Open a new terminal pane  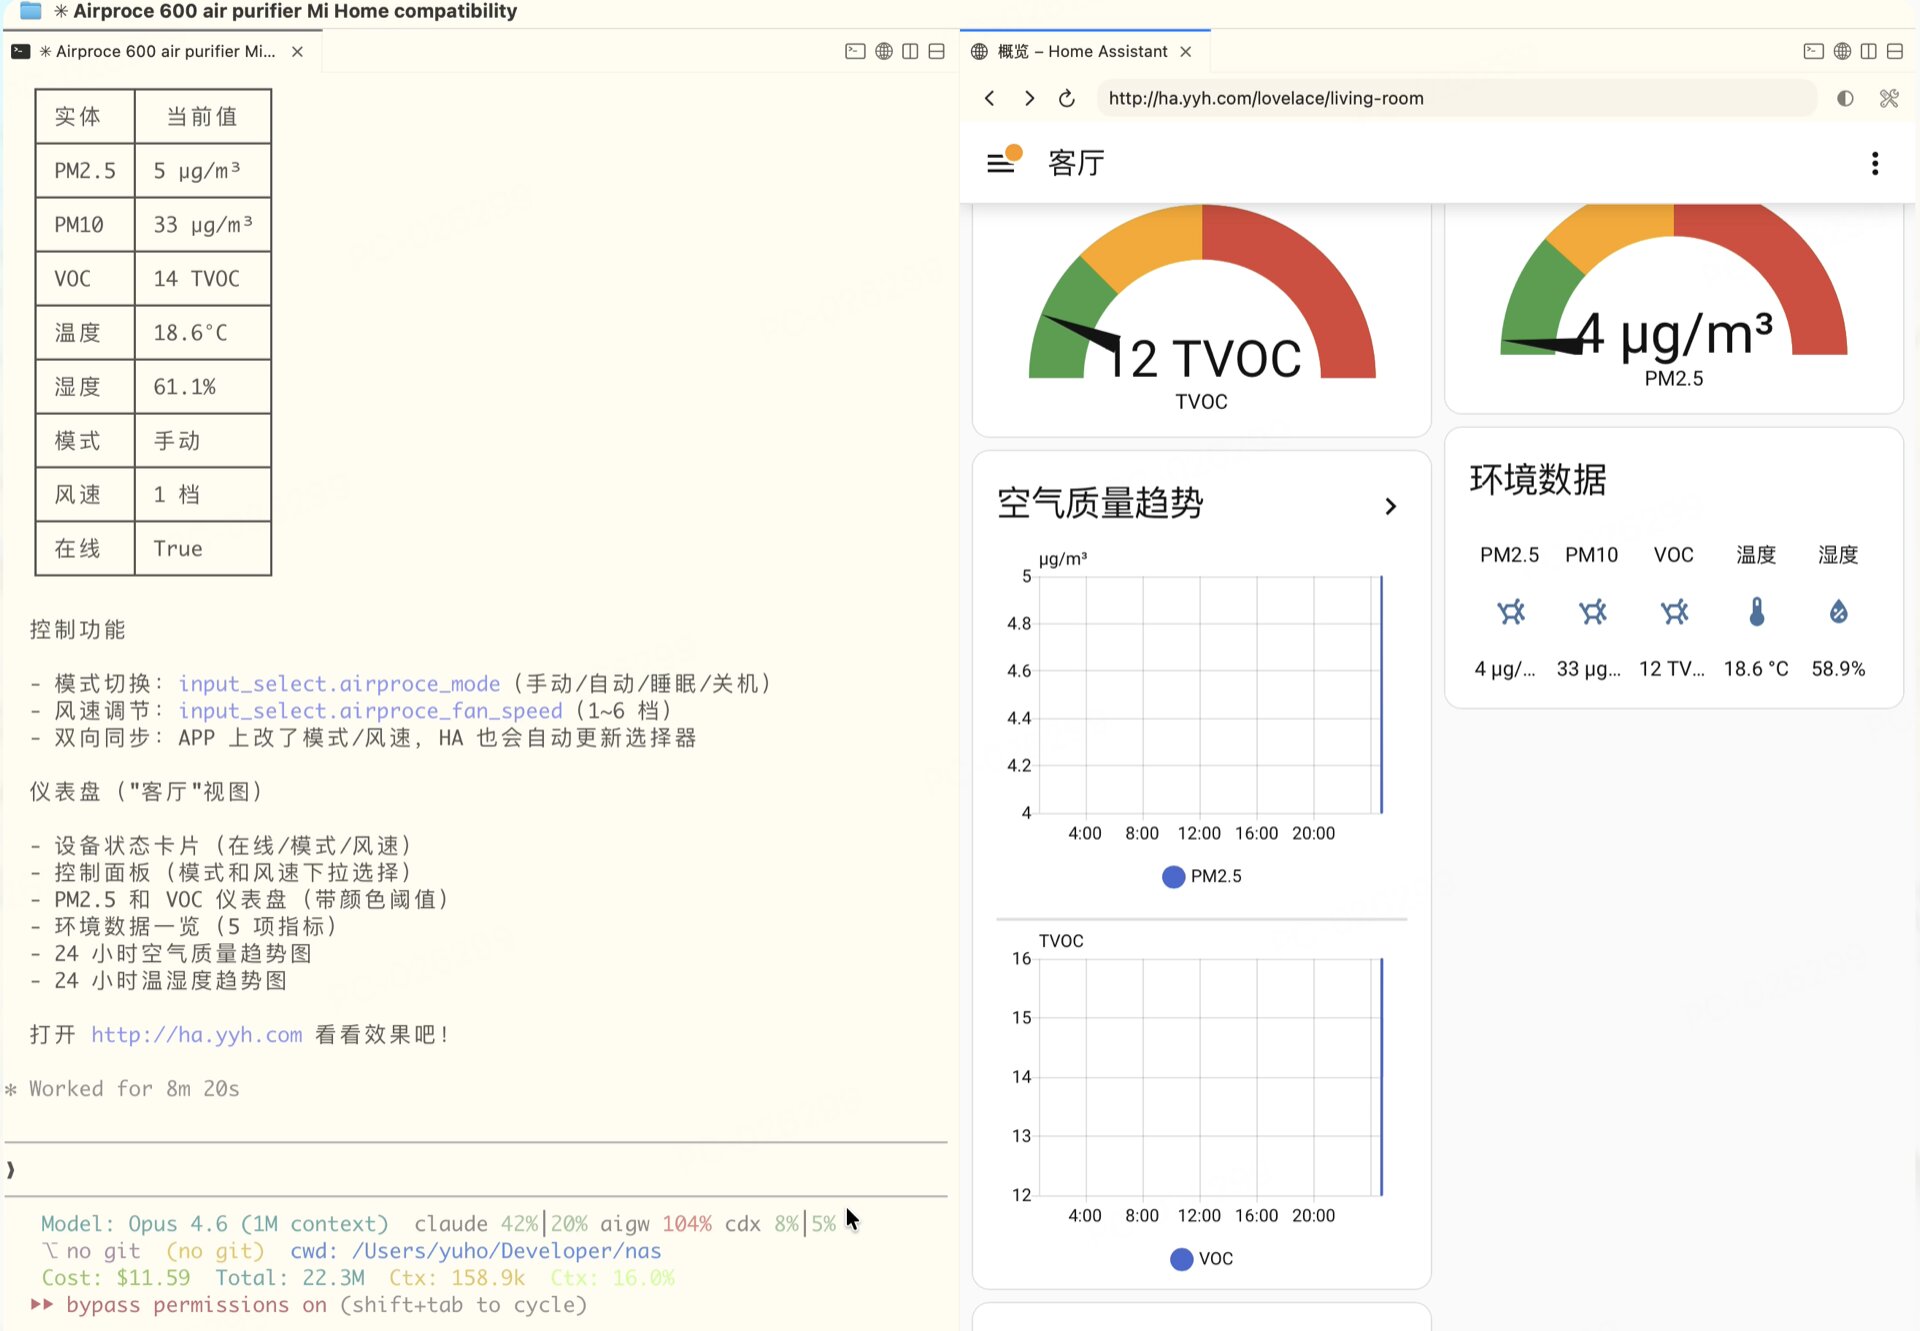coord(855,51)
